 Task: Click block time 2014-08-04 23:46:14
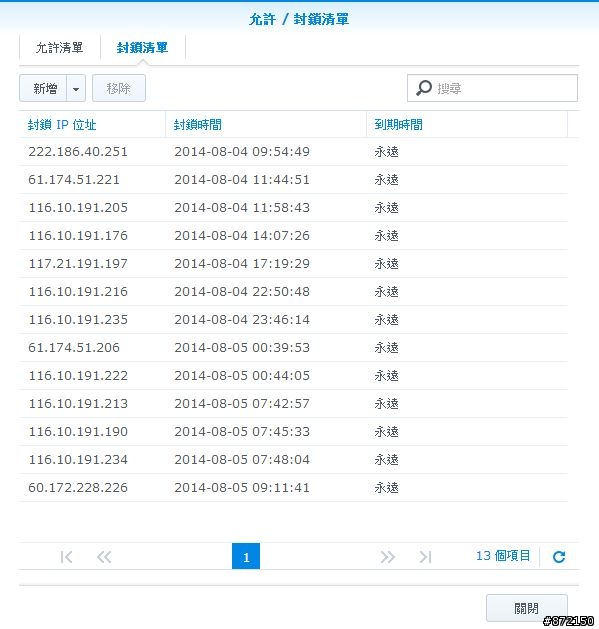pos(242,320)
